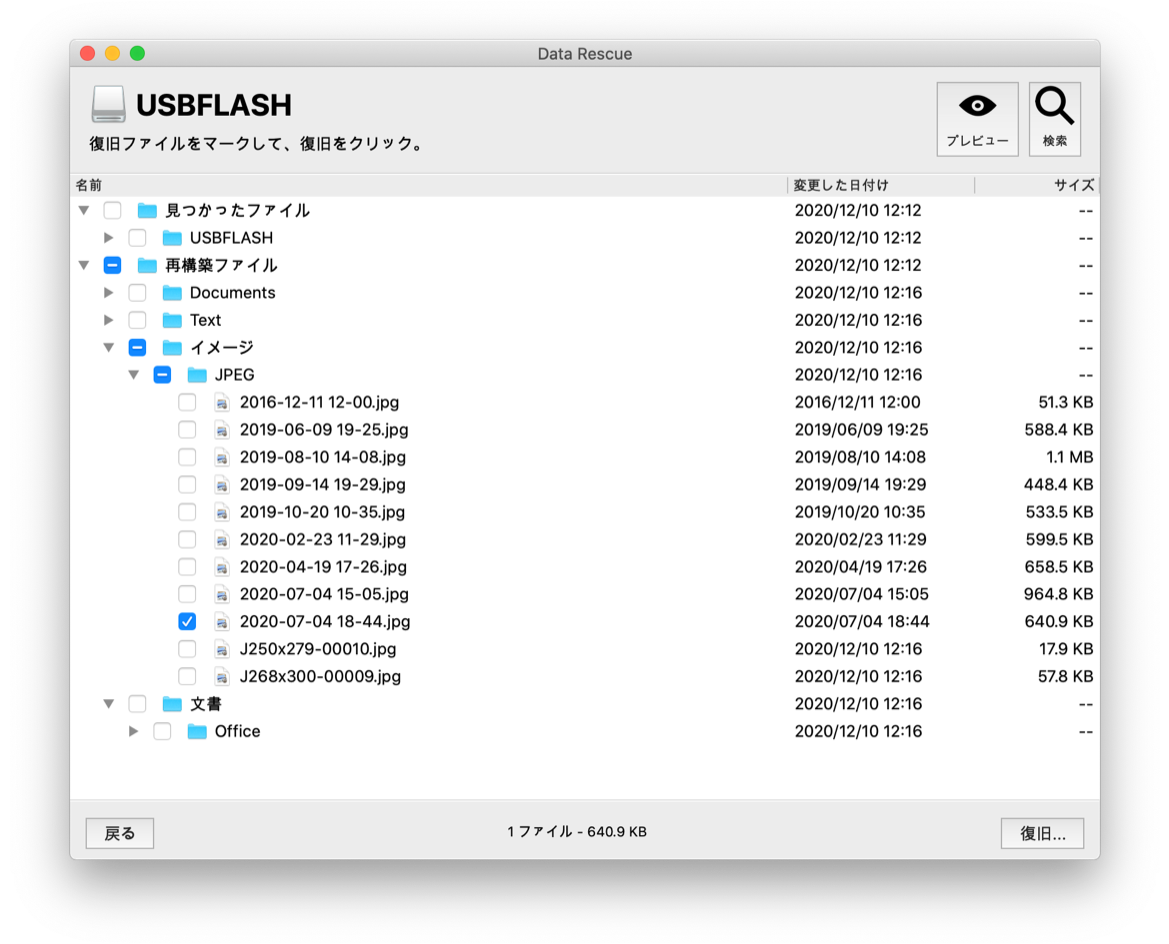1169x944 pixels.
Task: Click the file icon of 2019-08-10 14-08.jpg
Action: tap(222, 457)
